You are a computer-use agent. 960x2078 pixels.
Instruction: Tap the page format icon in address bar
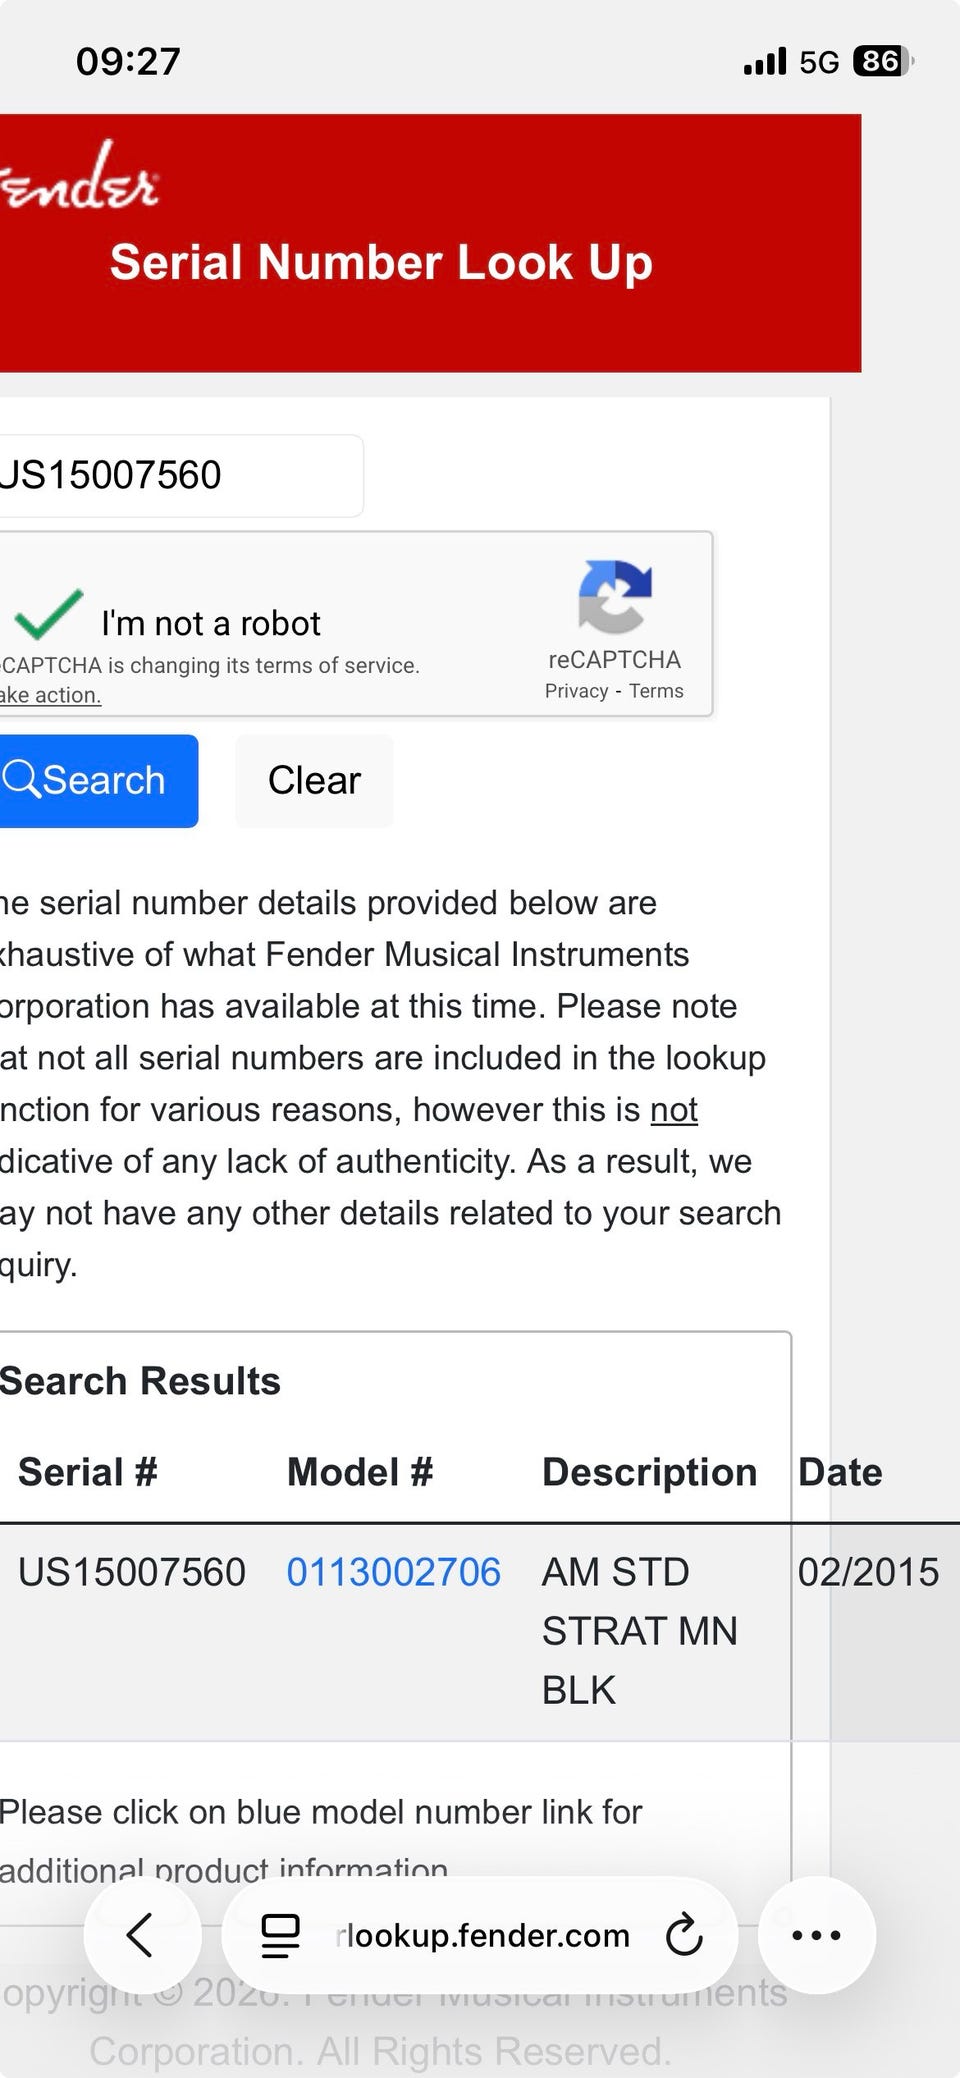280,1935
